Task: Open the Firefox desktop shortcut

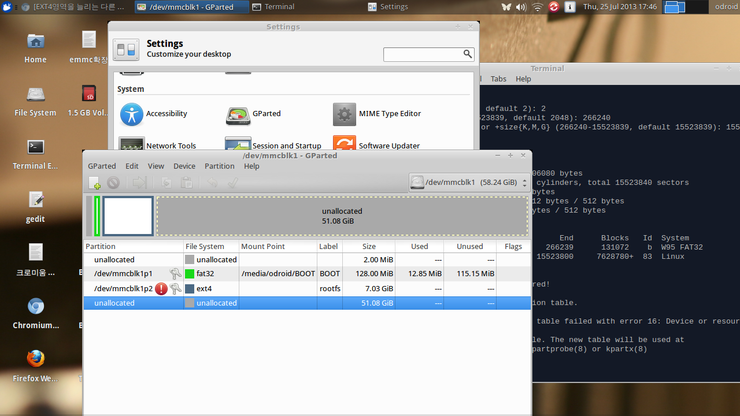Action: [x=35, y=364]
